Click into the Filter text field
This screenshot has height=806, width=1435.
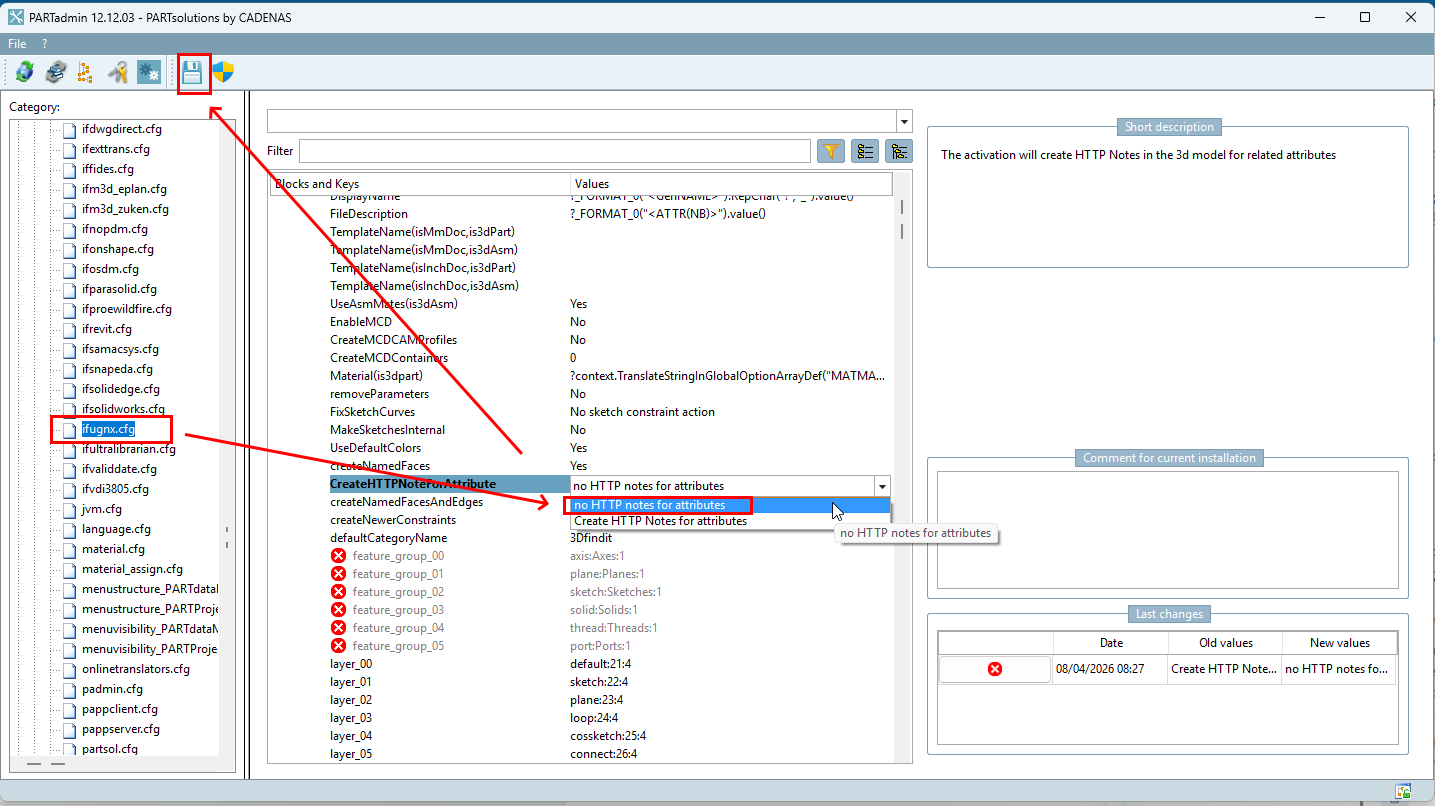(554, 151)
